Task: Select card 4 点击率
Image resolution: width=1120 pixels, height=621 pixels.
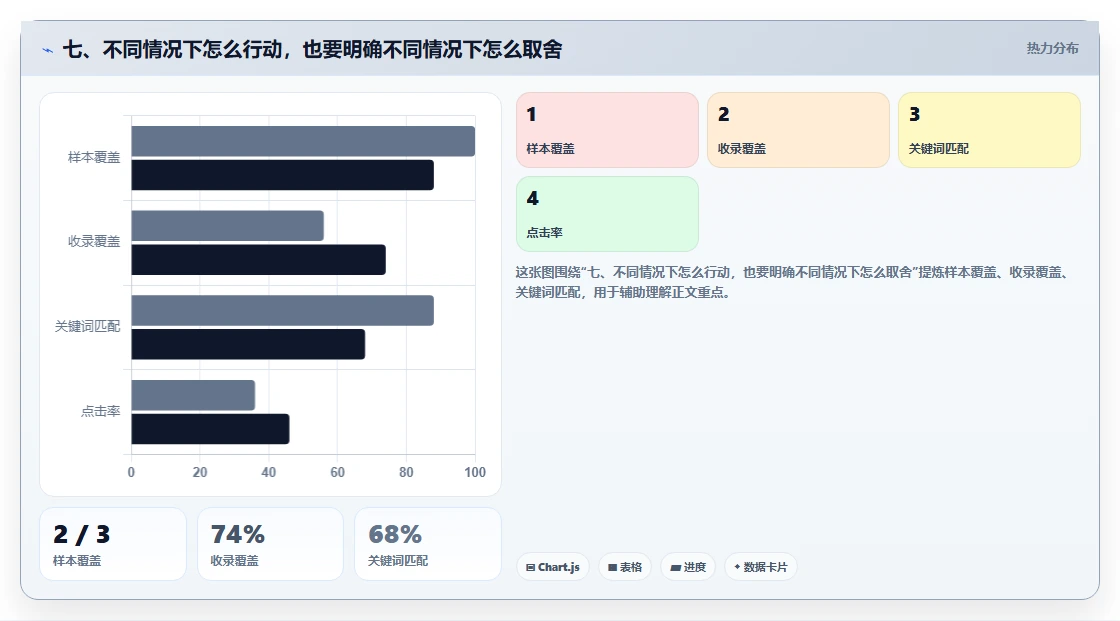Action: (607, 214)
